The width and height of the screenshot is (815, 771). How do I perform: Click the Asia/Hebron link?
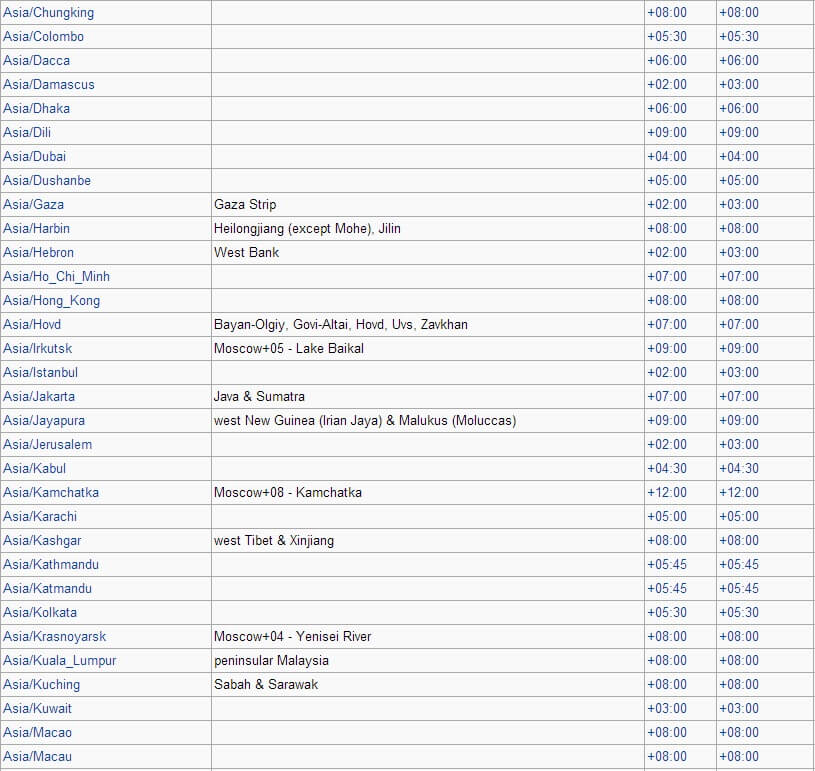click(38, 252)
